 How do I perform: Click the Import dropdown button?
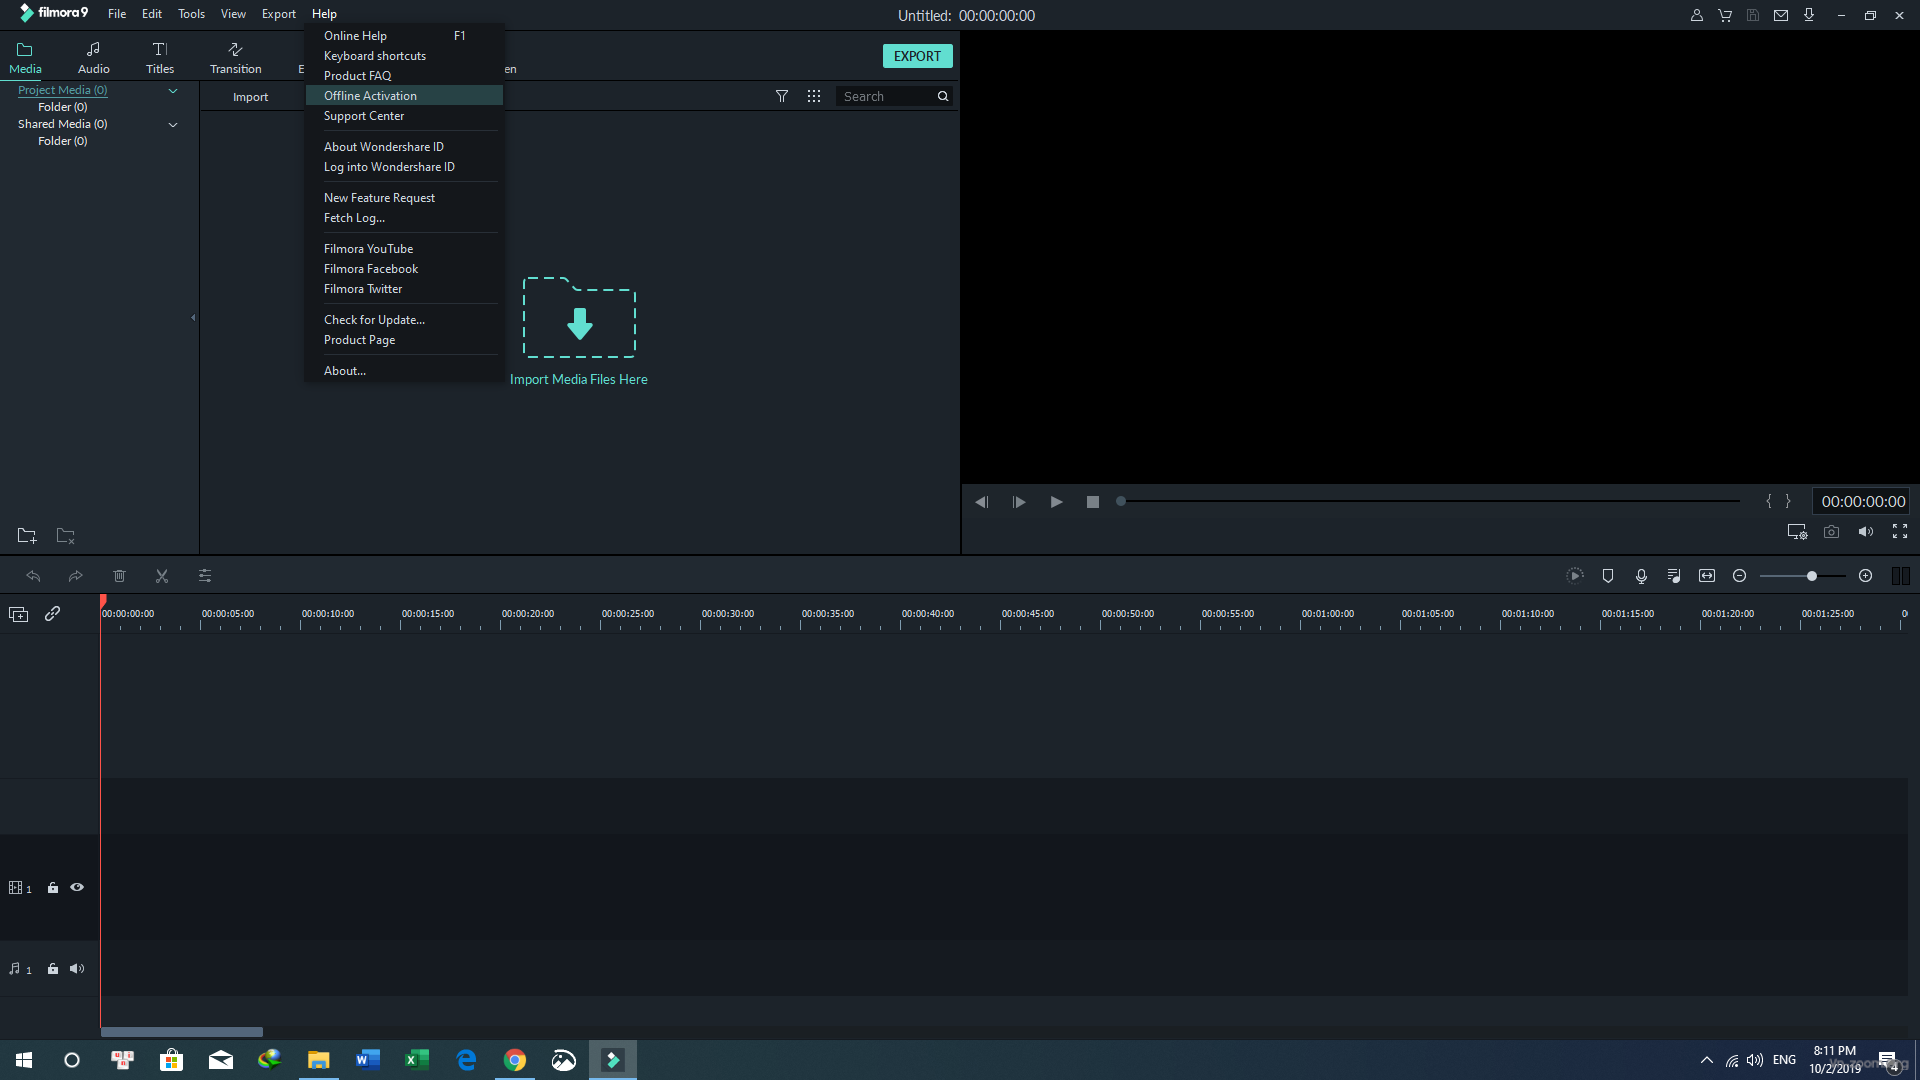coord(251,97)
